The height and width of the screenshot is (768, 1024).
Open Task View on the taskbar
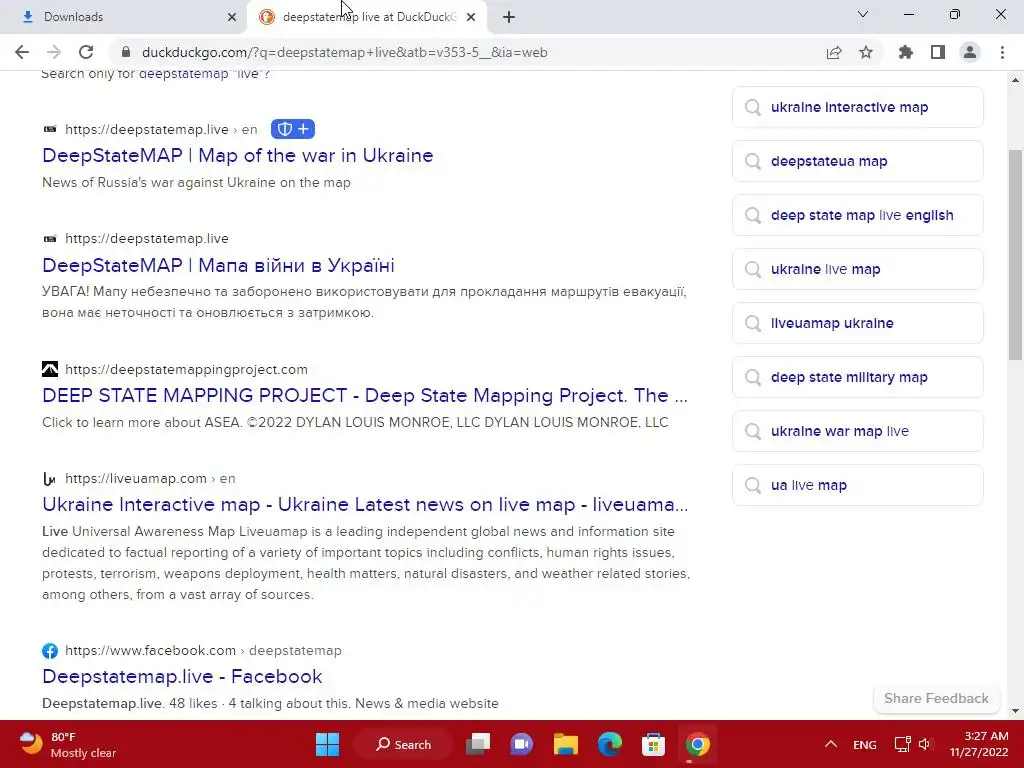[x=478, y=744]
